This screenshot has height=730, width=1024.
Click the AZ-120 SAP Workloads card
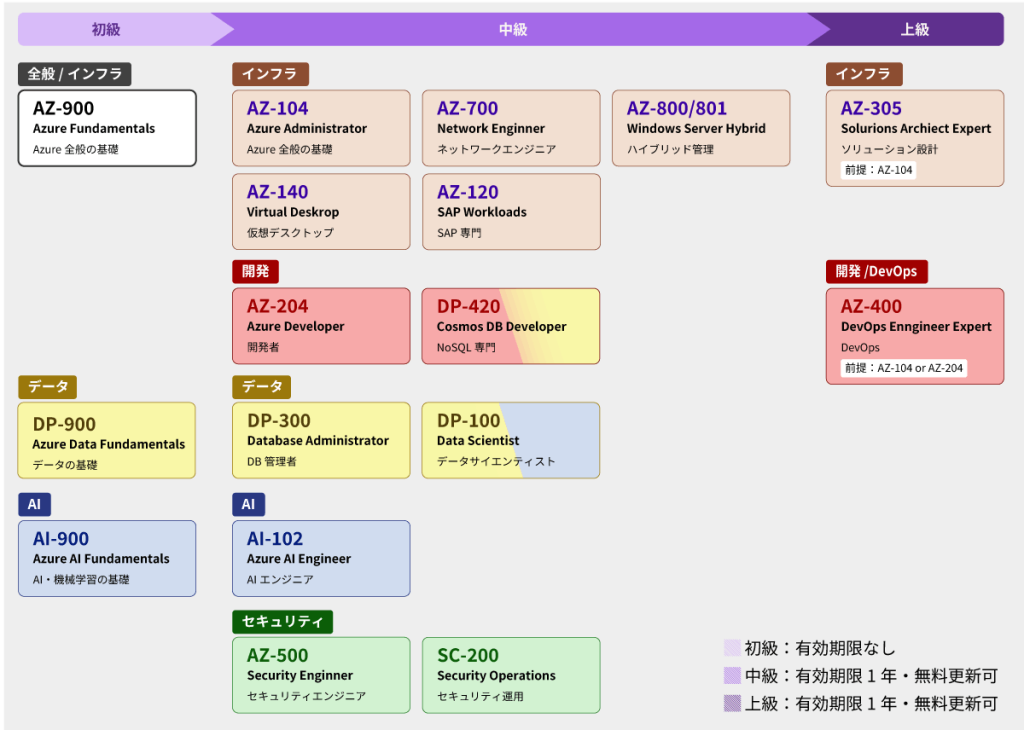(x=511, y=211)
